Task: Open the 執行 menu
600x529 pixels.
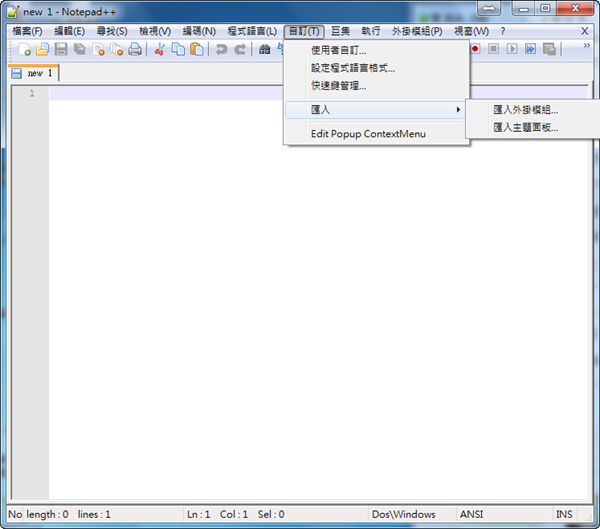Action: point(371,31)
